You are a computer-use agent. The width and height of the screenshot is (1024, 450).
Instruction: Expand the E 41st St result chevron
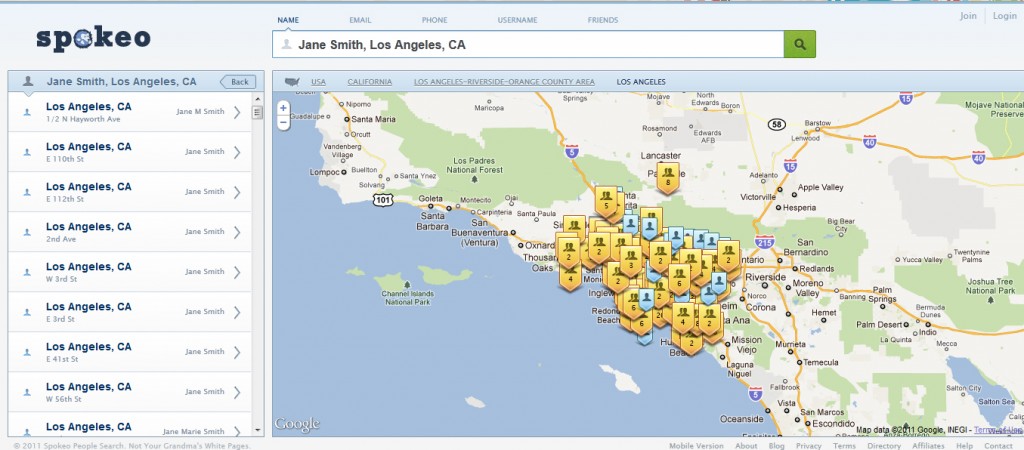pos(236,352)
